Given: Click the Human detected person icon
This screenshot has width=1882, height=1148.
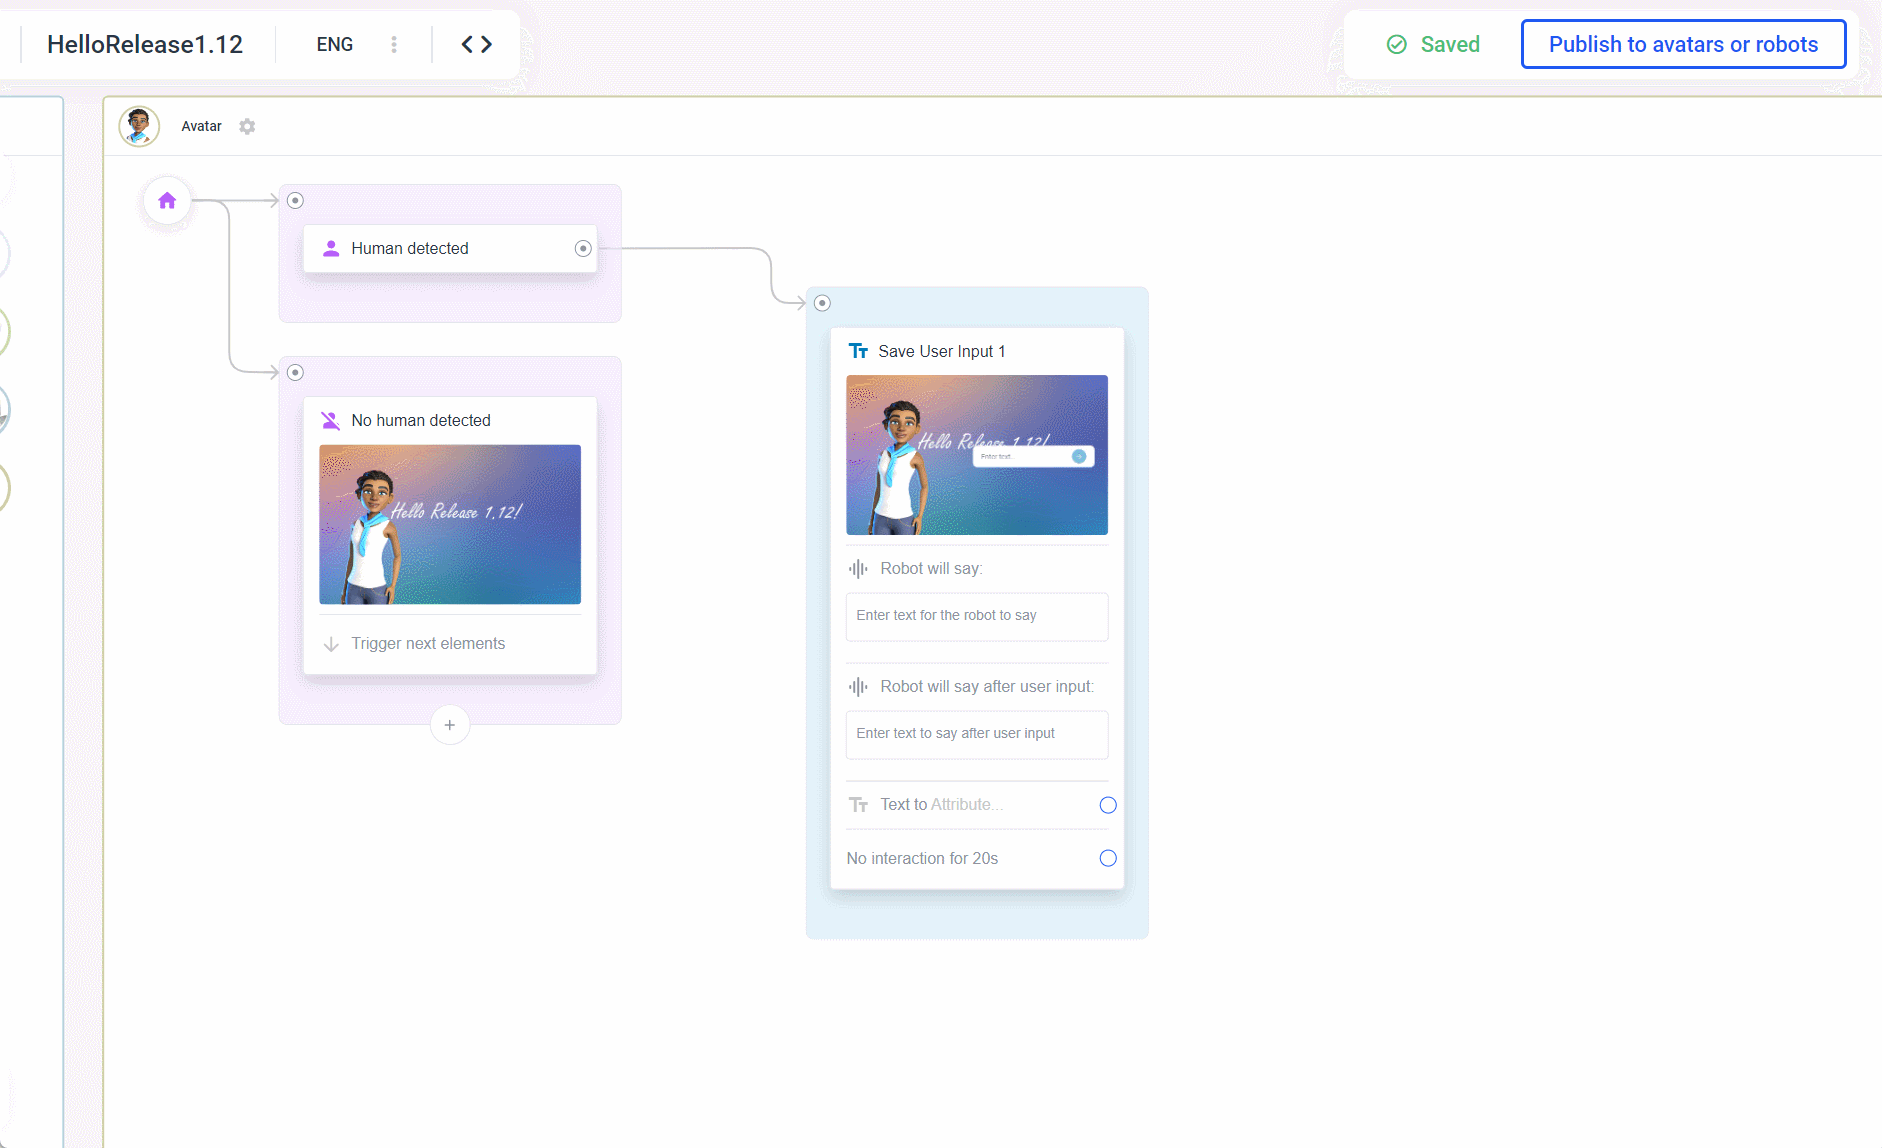Looking at the screenshot, I should 331,248.
